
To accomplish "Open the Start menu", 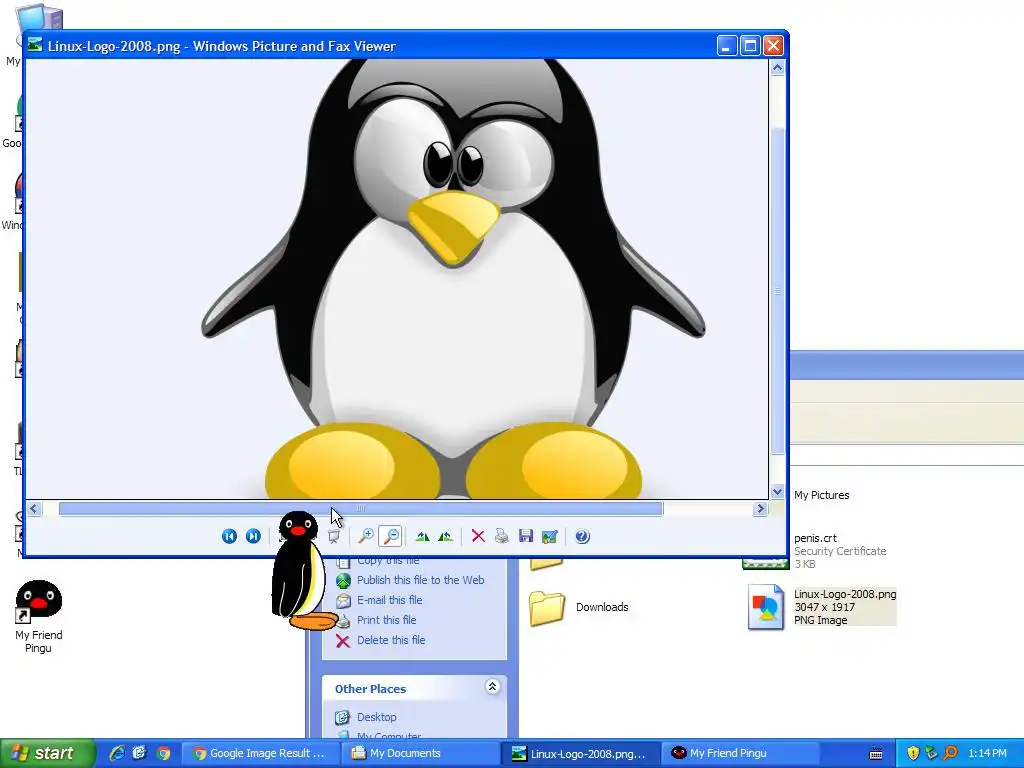I will click(46, 753).
